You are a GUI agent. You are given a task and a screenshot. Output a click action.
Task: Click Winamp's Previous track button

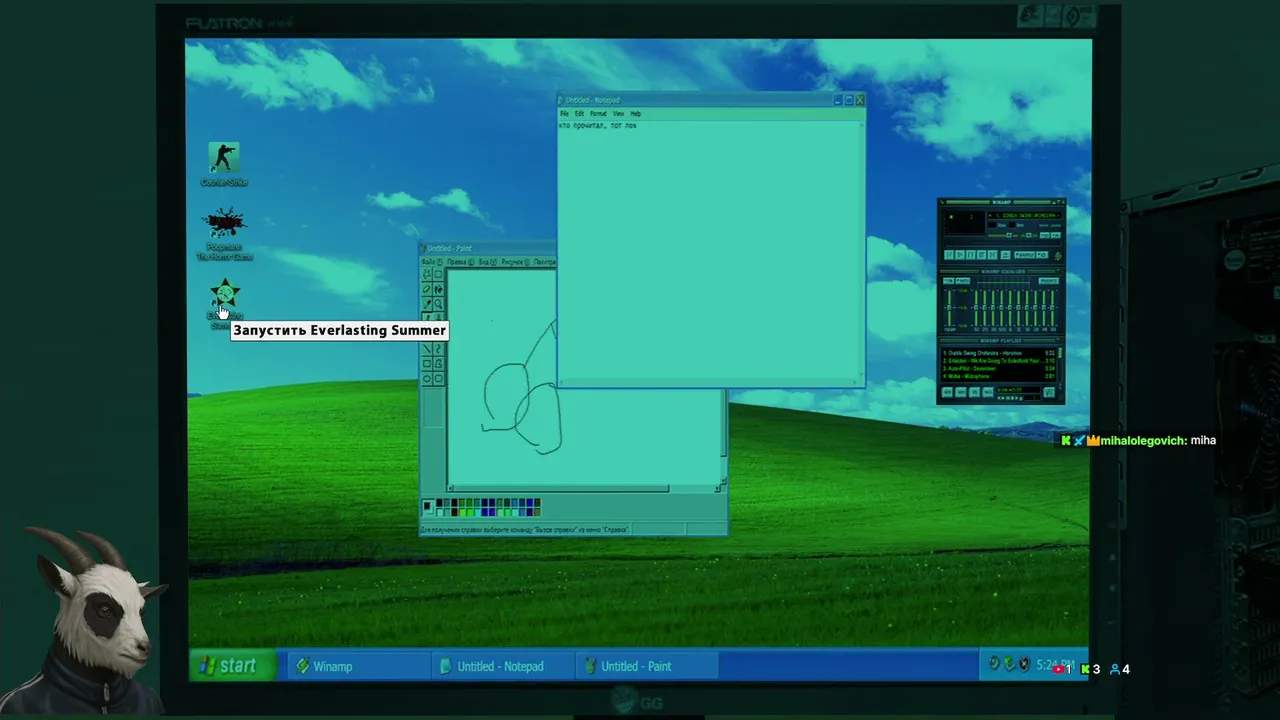(x=949, y=255)
